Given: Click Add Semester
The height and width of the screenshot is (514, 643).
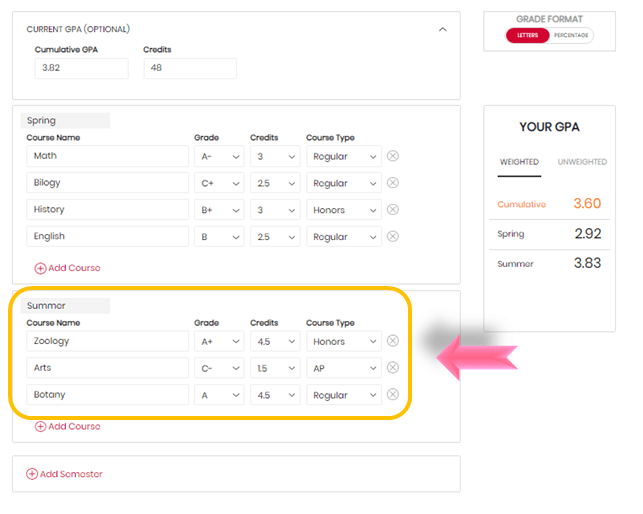Looking at the screenshot, I should point(64,474).
